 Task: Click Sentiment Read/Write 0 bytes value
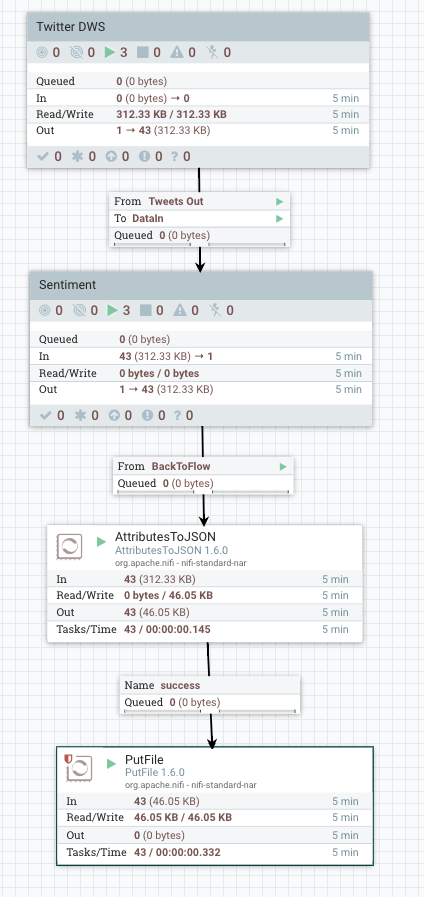click(x=159, y=373)
